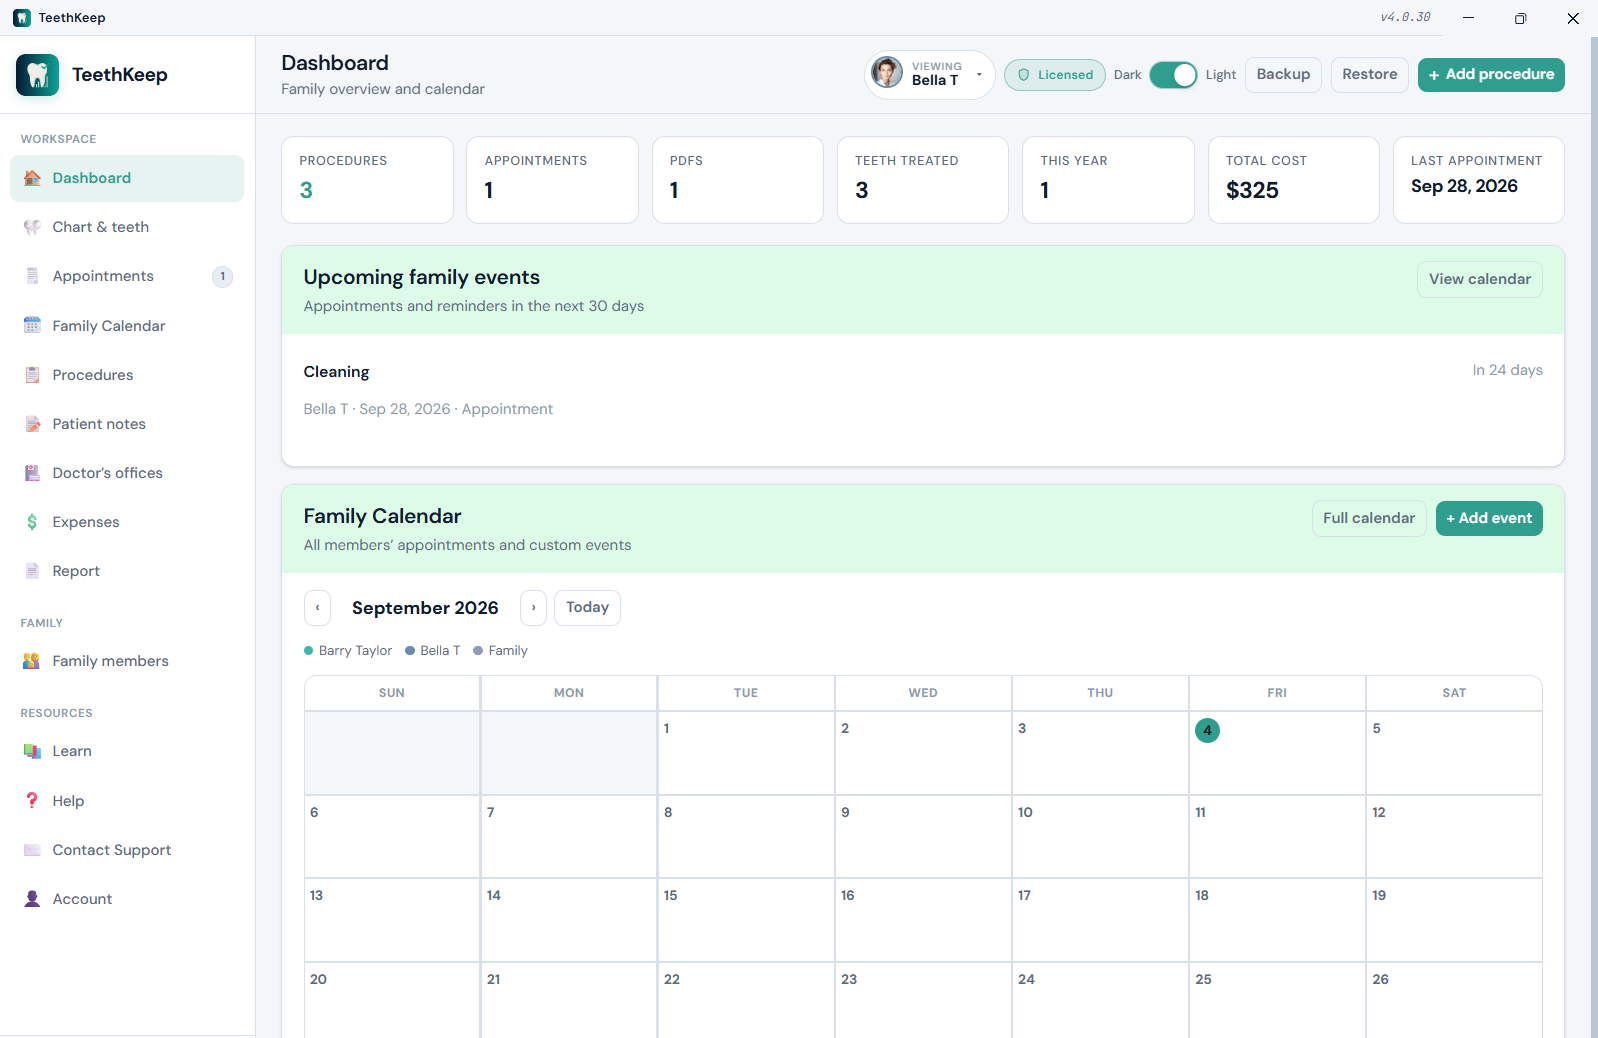Navigate to Expenses page
Image resolution: width=1598 pixels, height=1038 pixels.
[127, 522]
